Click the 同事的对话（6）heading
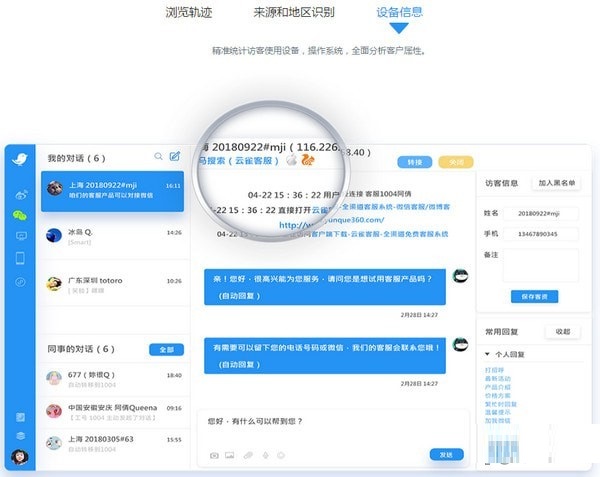The image size is (600, 477). pos(81,349)
